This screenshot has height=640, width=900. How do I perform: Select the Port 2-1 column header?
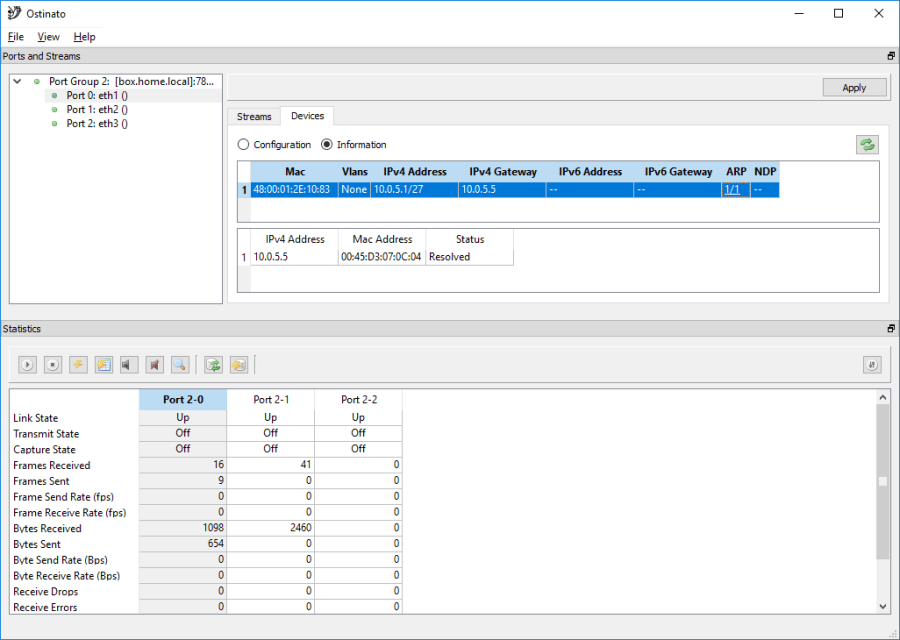tap(271, 399)
